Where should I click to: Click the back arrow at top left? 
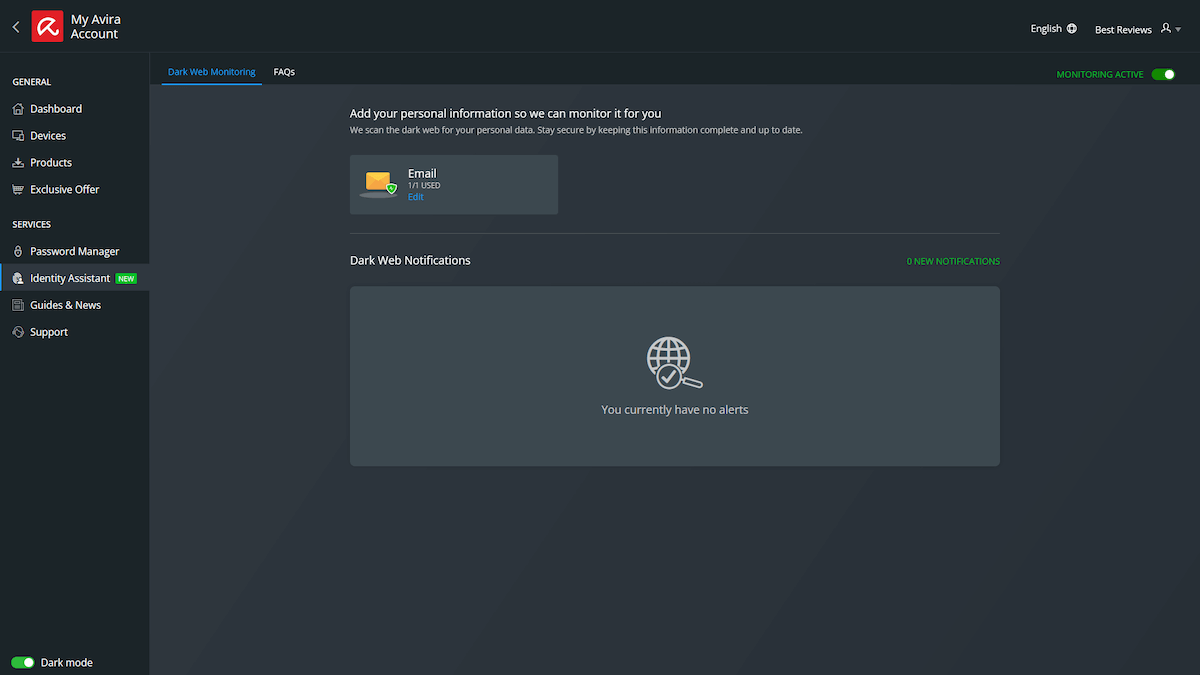[x=15, y=26]
